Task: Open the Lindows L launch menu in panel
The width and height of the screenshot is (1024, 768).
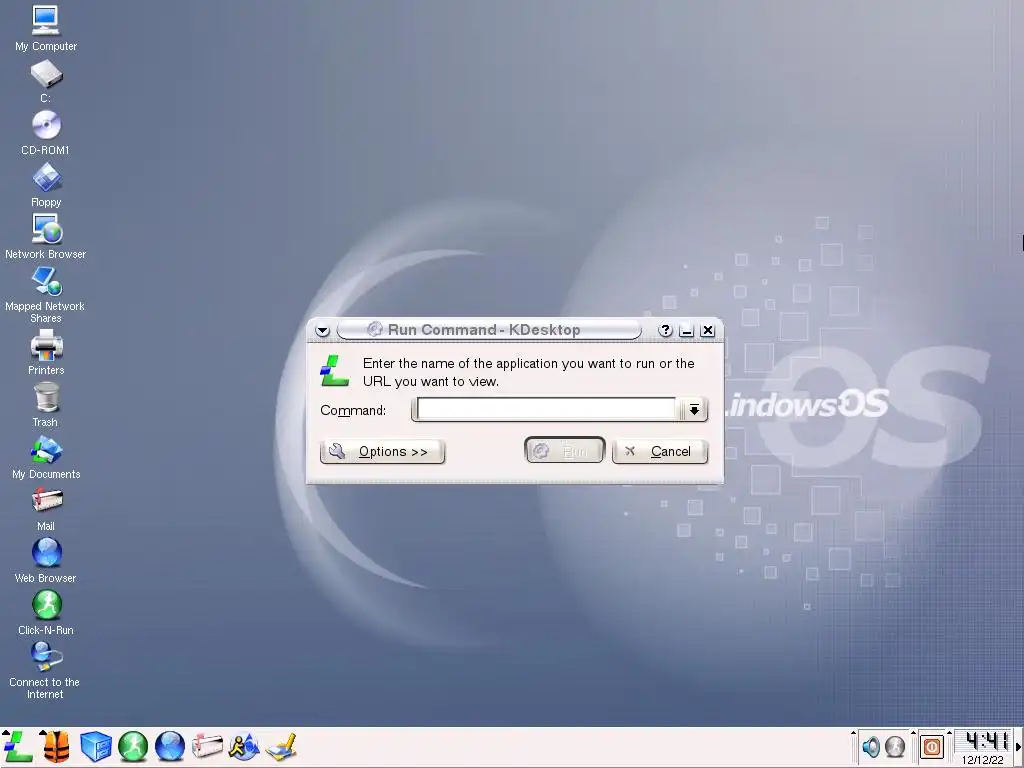Action: (x=18, y=746)
